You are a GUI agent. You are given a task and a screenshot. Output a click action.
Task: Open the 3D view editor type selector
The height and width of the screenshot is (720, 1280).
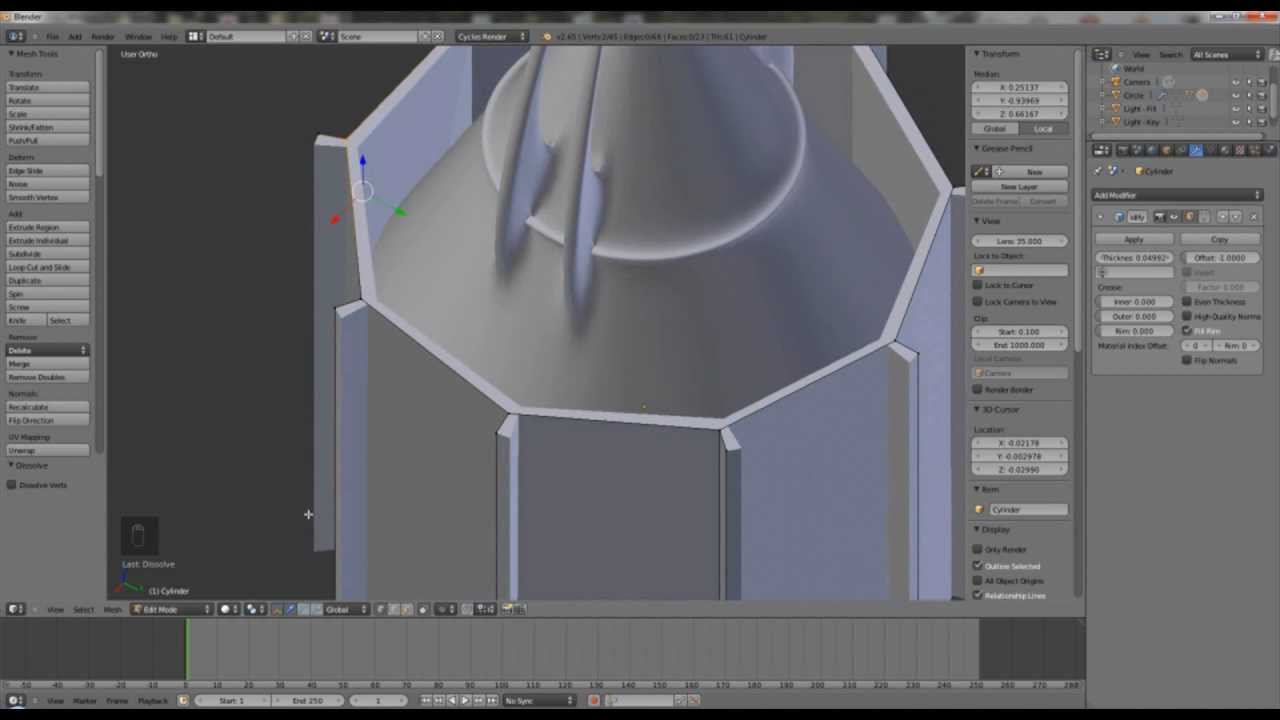pos(15,609)
